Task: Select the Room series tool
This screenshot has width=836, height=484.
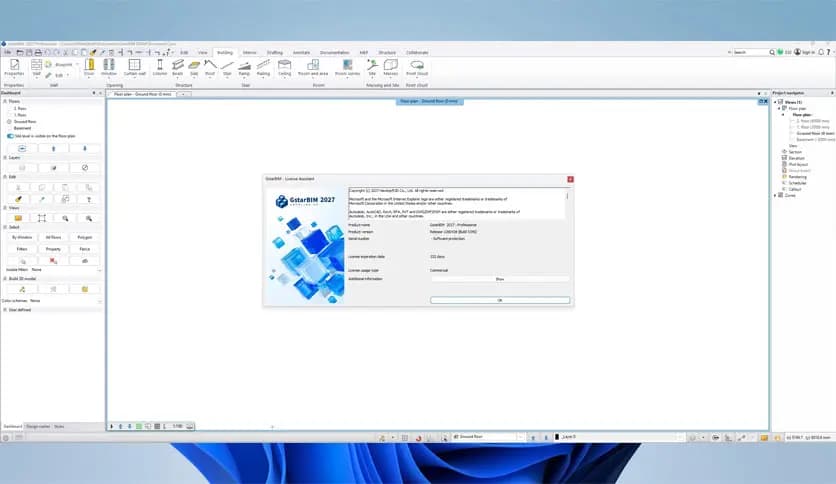Action: tap(348, 68)
